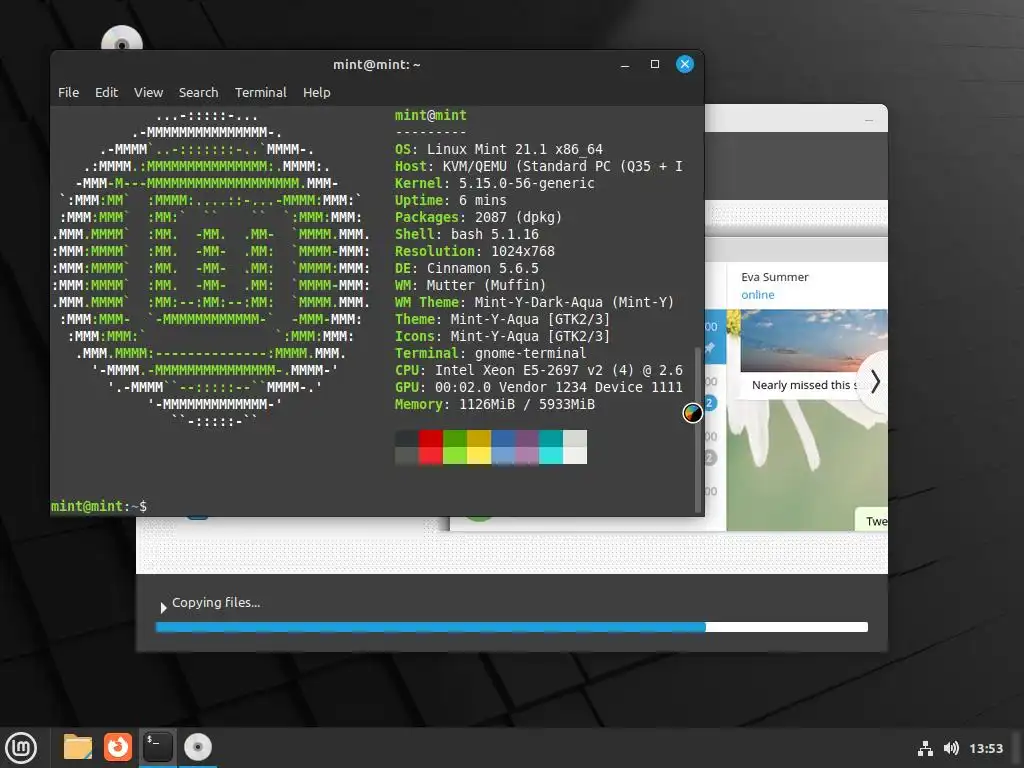Open the Help menu in Terminal
Screen dimensions: 1024x768
[x=317, y=93]
